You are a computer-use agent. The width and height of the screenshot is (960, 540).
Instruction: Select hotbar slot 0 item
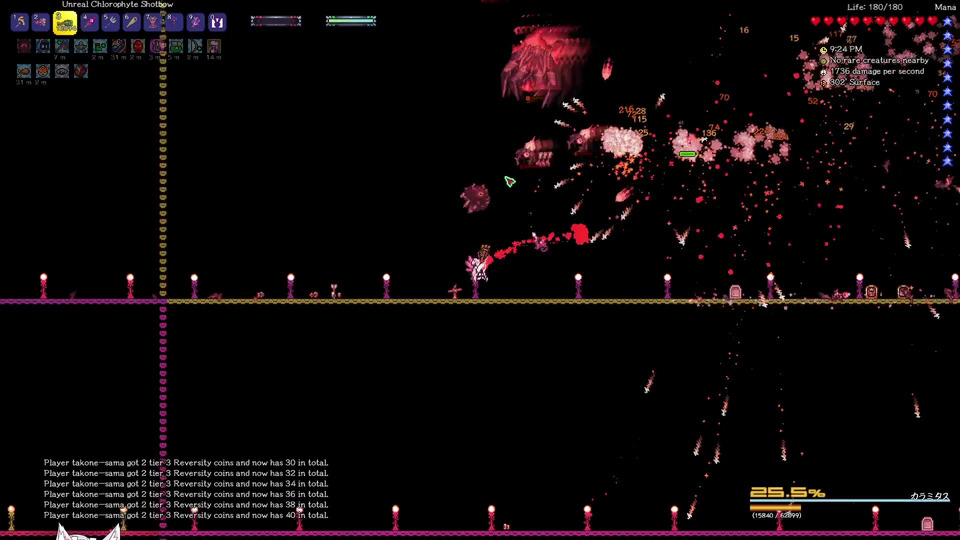[217, 23]
